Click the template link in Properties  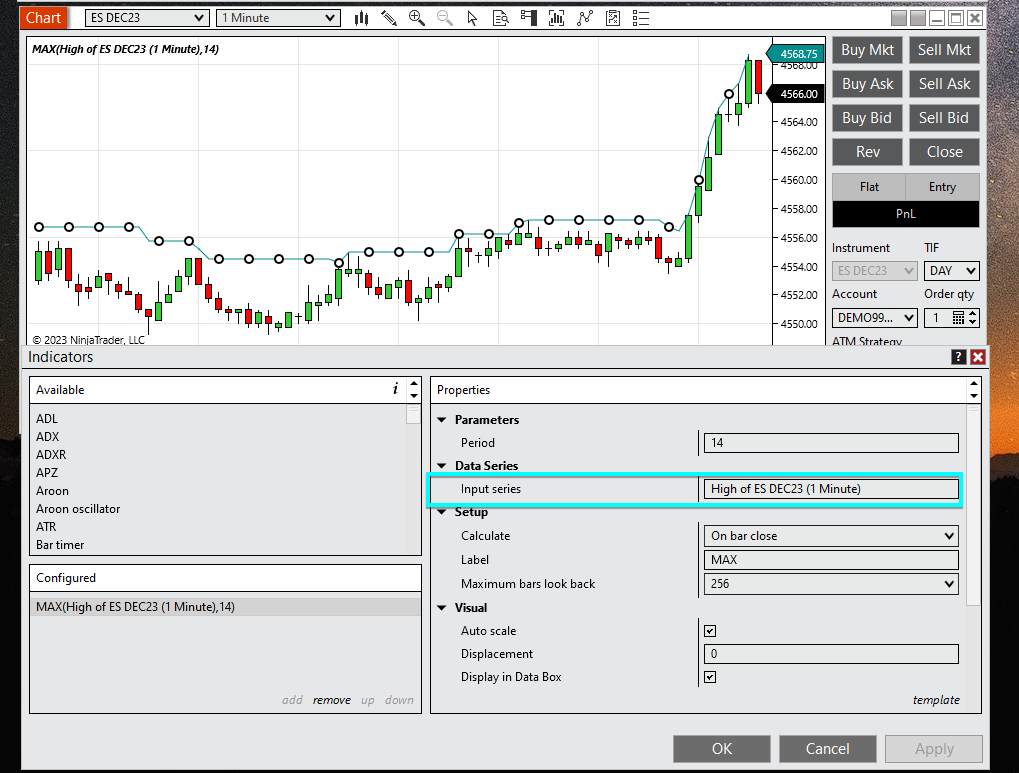936,700
